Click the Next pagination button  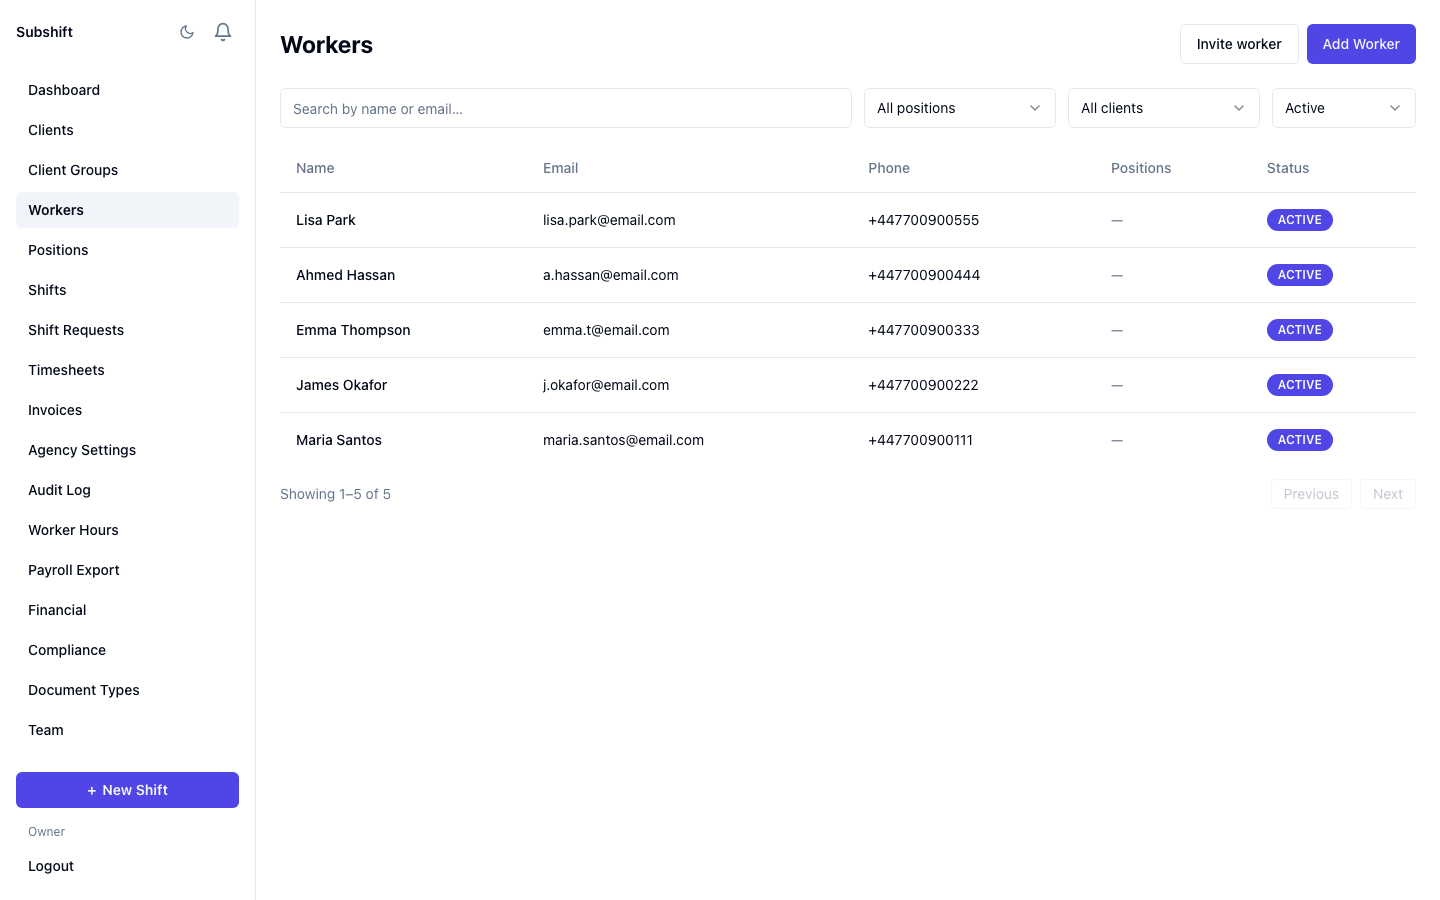pos(1388,493)
